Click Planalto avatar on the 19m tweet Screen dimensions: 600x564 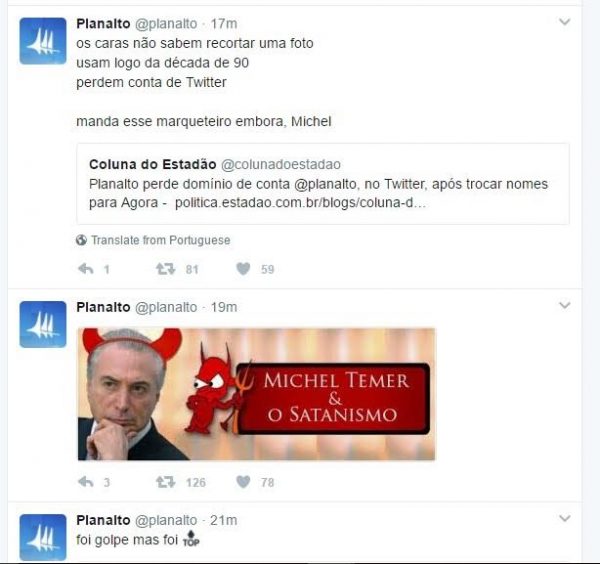43,324
